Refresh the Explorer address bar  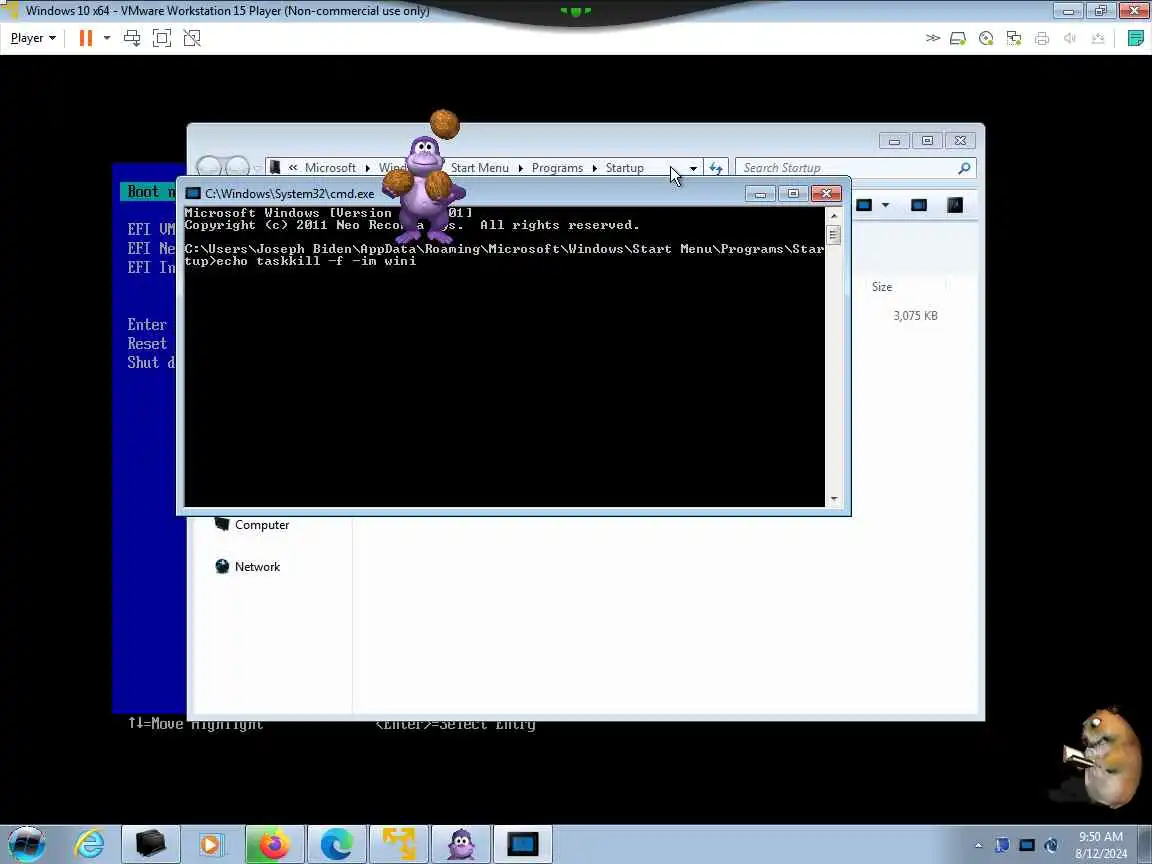tap(716, 168)
